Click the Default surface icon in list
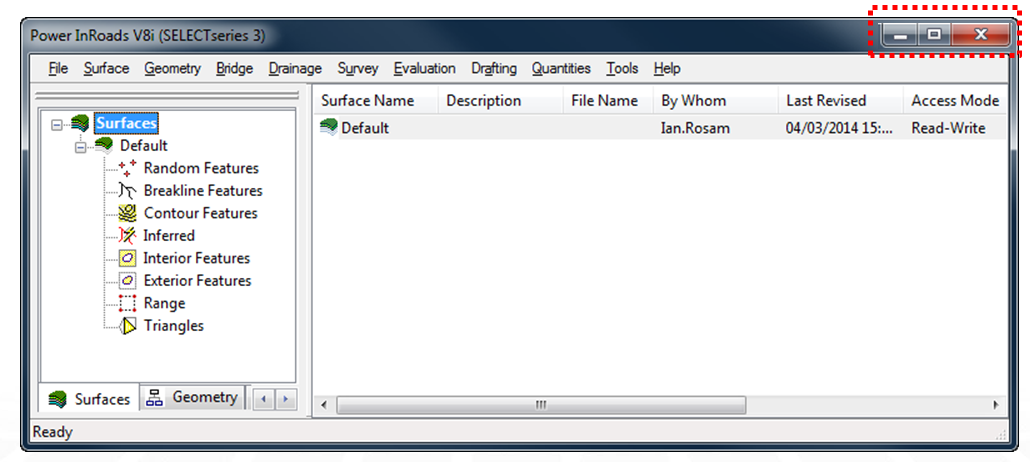 [329, 127]
